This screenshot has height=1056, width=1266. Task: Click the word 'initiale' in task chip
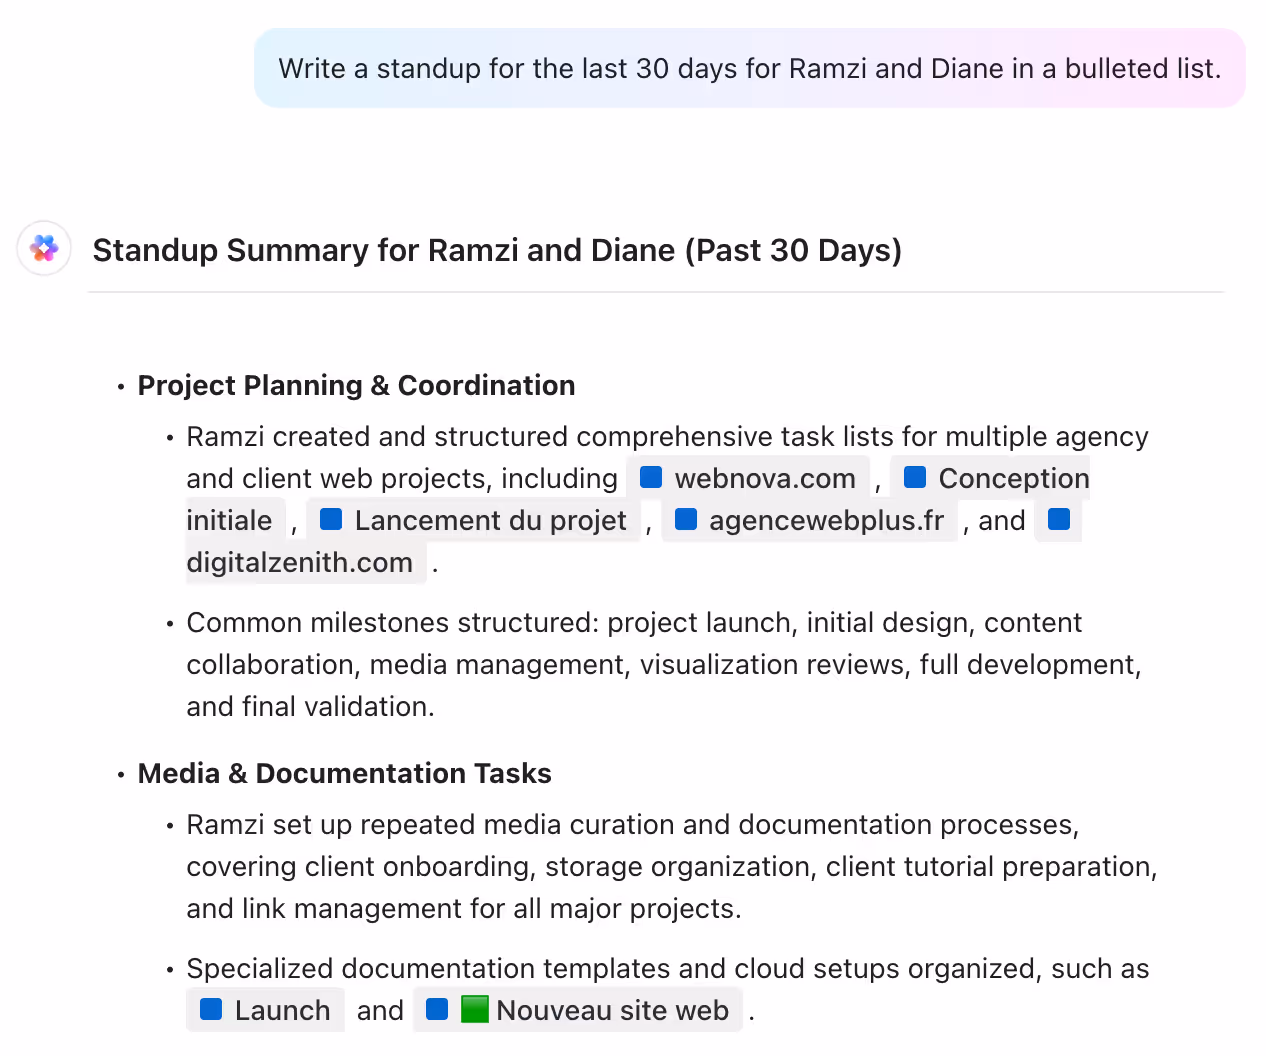(229, 521)
